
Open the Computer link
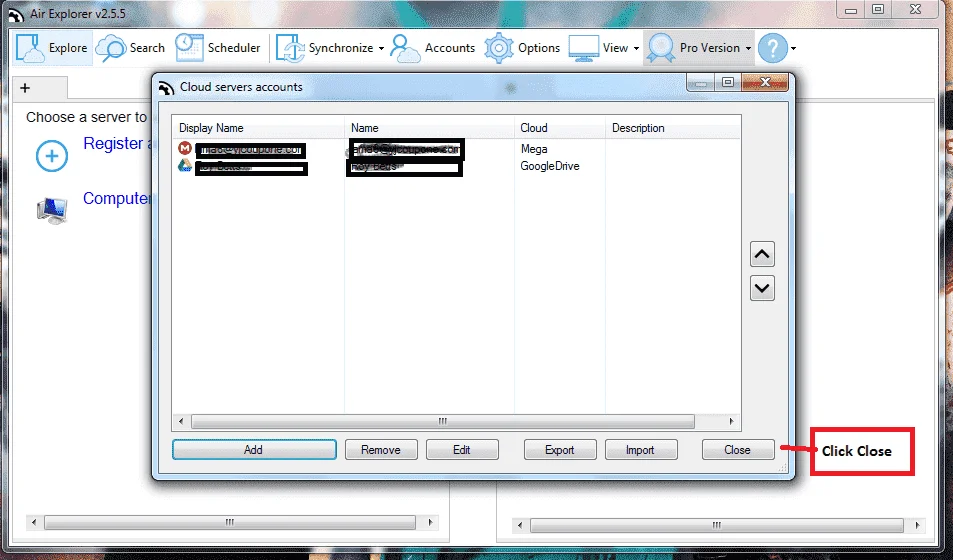pos(117,199)
